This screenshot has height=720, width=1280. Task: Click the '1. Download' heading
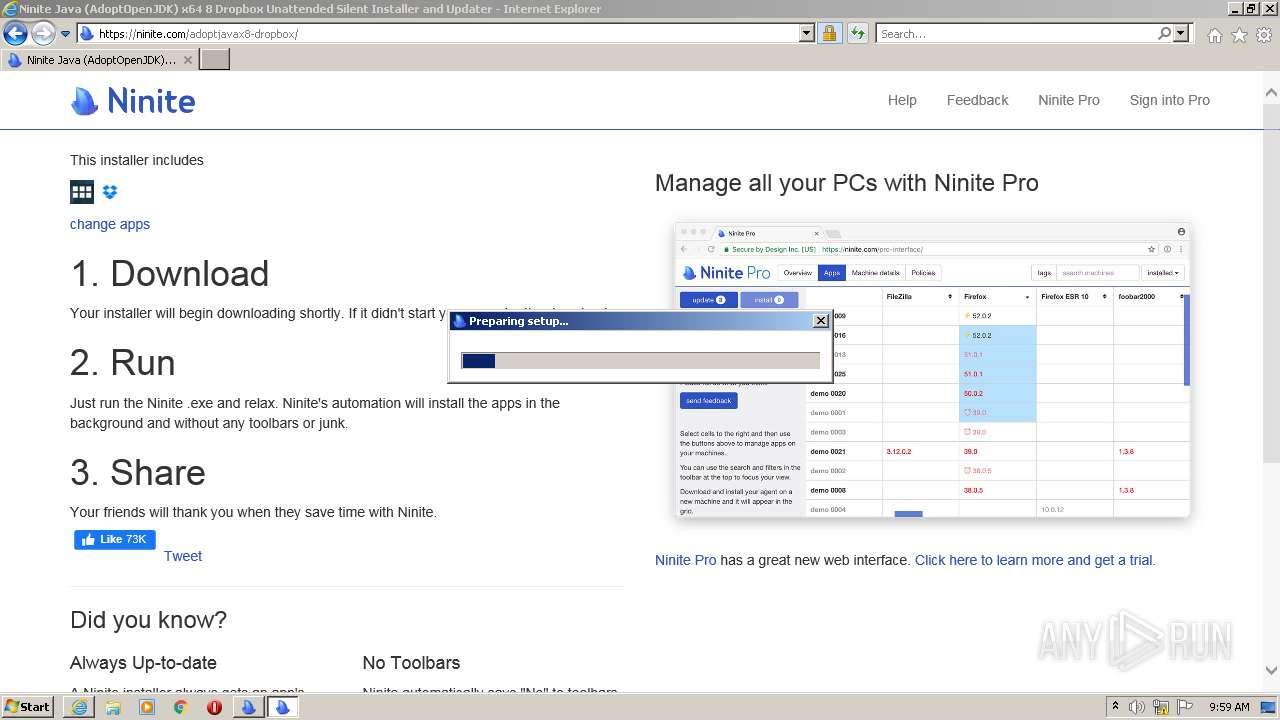pos(169,273)
